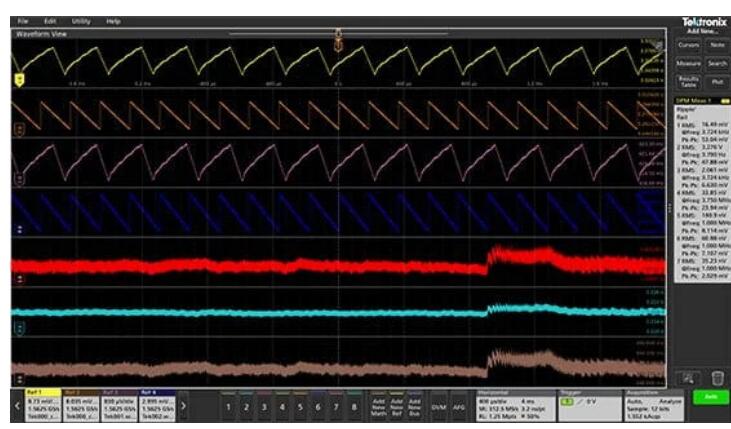Turn on channel 1
The height and width of the screenshot is (429, 731).
tap(228, 407)
